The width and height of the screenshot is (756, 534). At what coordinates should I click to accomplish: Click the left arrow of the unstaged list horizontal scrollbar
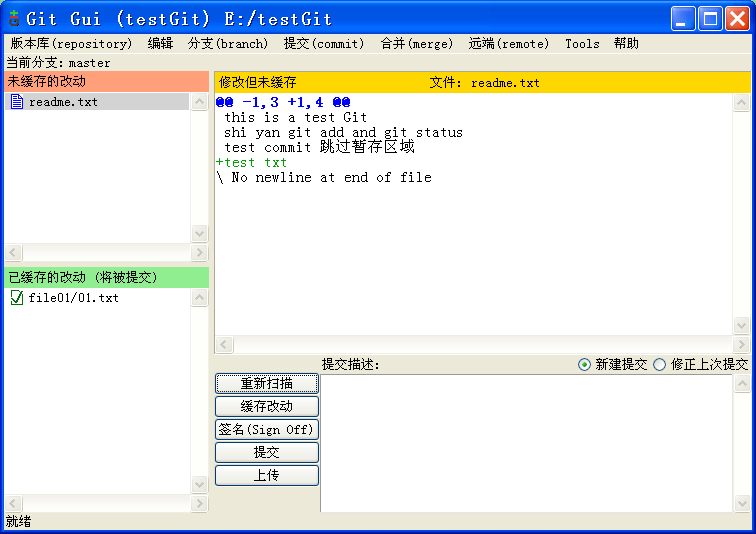click(x=13, y=252)
